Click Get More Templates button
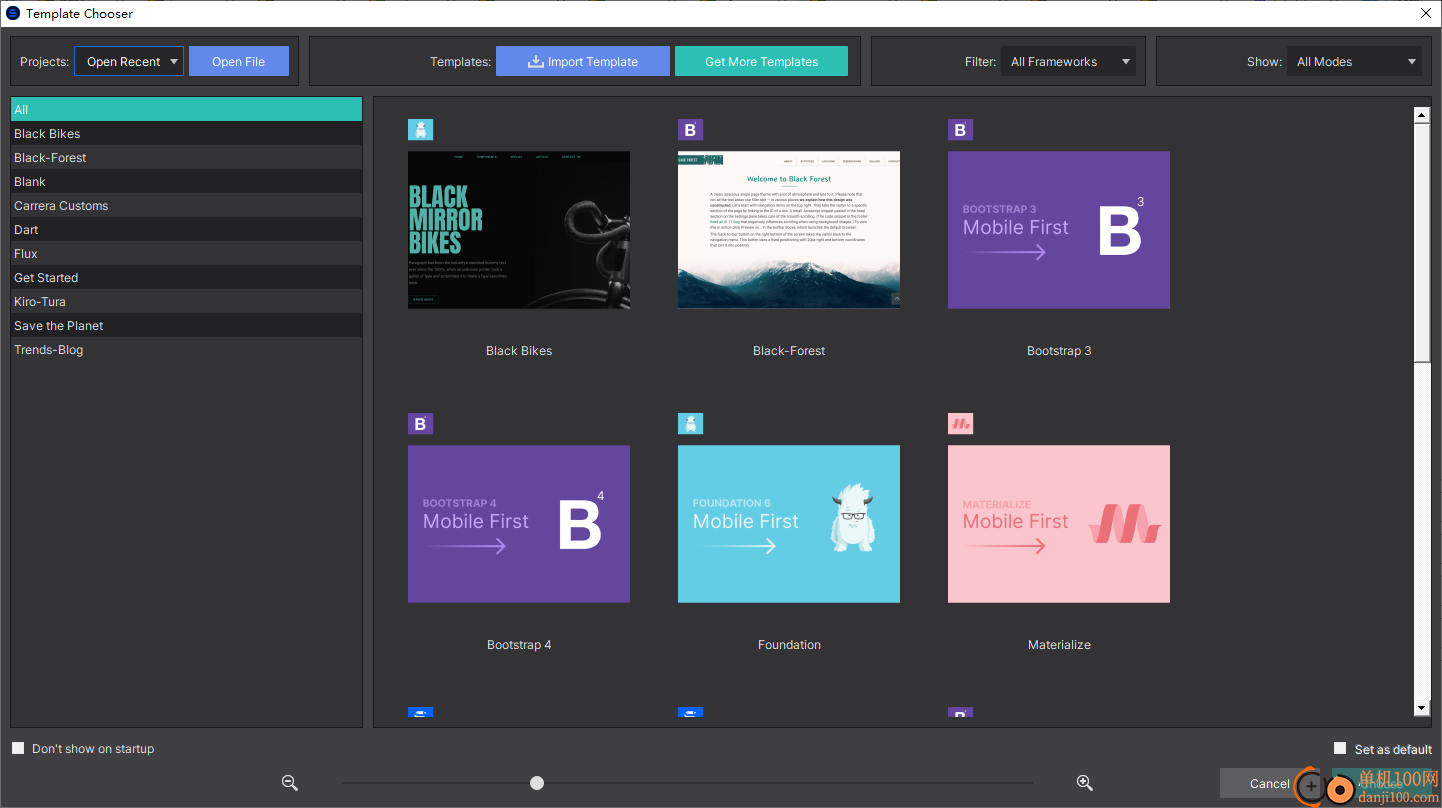This screenshot has height=808, width=1442. tap(761, 61)
